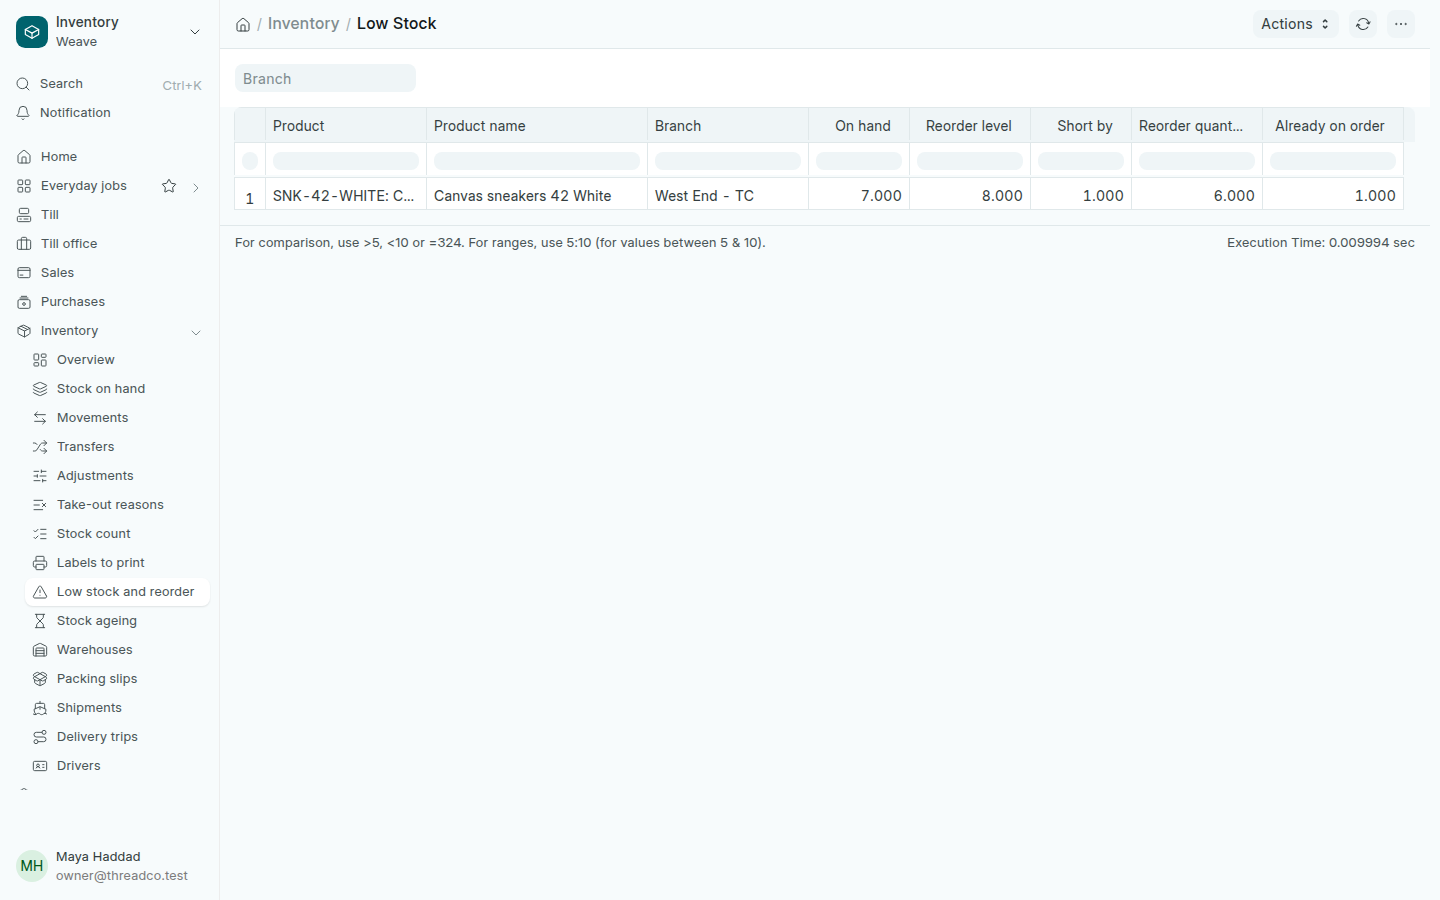Viewport: 1440px width, 900px height.
Task: Sort by the Reorder level column header
Action: pos(969,126)
